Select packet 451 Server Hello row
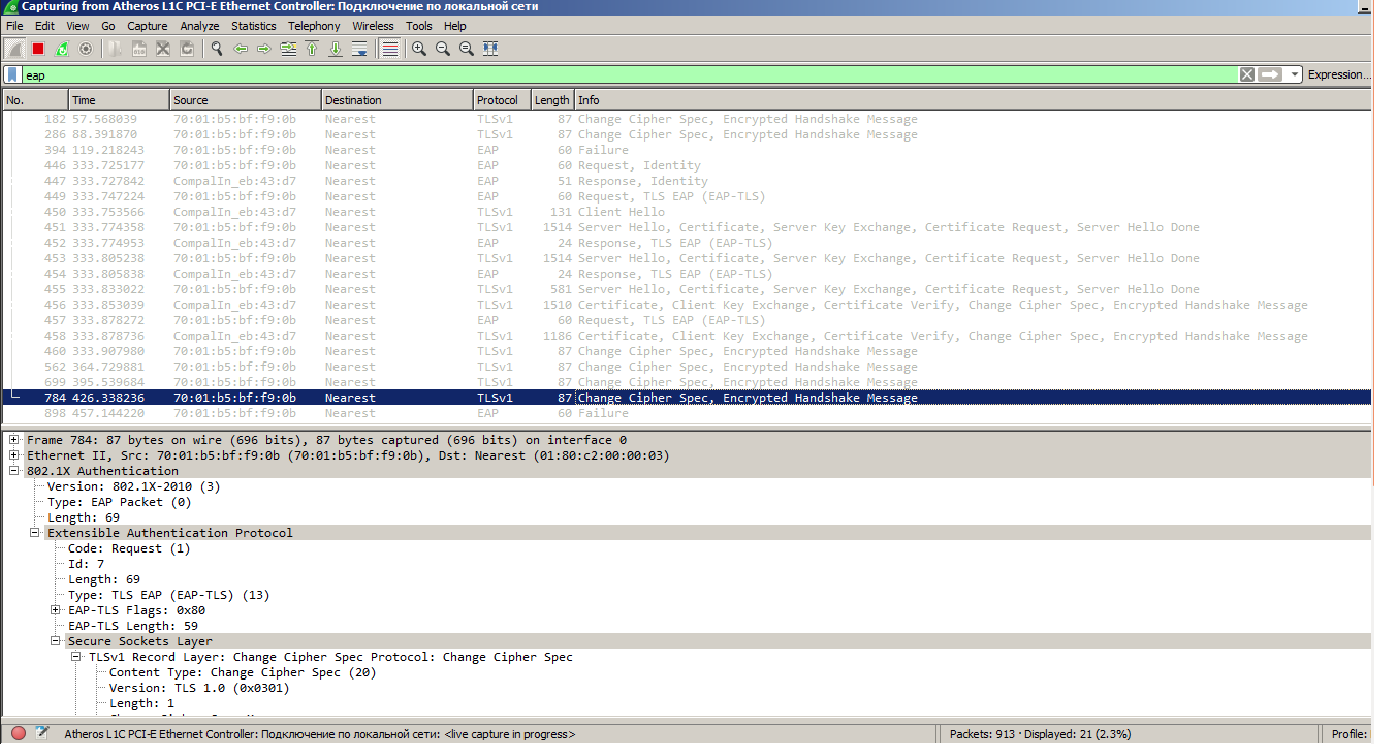The image size is (1374, 744). point(686,227)
